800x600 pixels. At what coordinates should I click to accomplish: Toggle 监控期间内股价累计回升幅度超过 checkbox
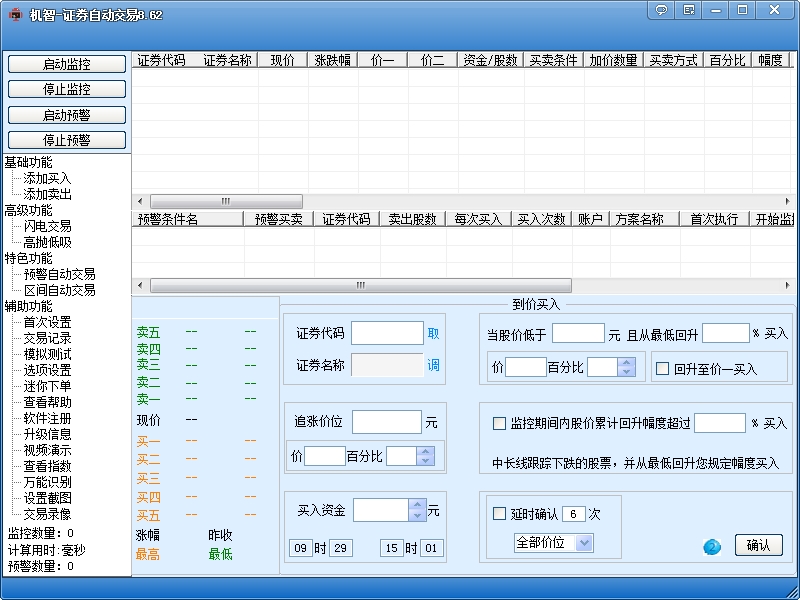click(x=499, y=423)
